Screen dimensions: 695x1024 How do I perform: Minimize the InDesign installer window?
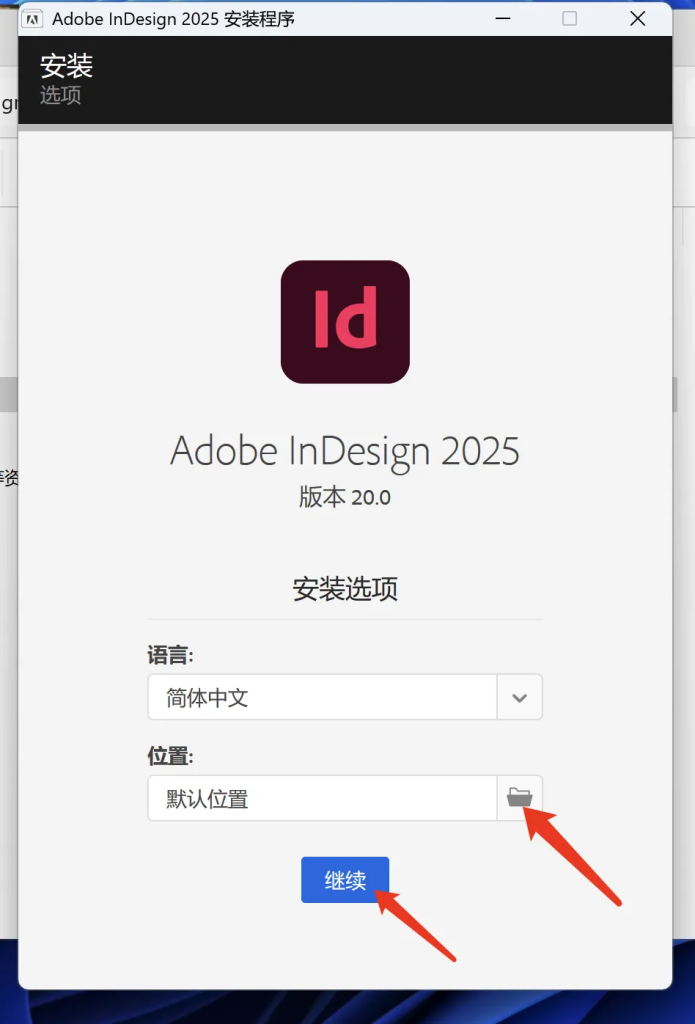503,18
